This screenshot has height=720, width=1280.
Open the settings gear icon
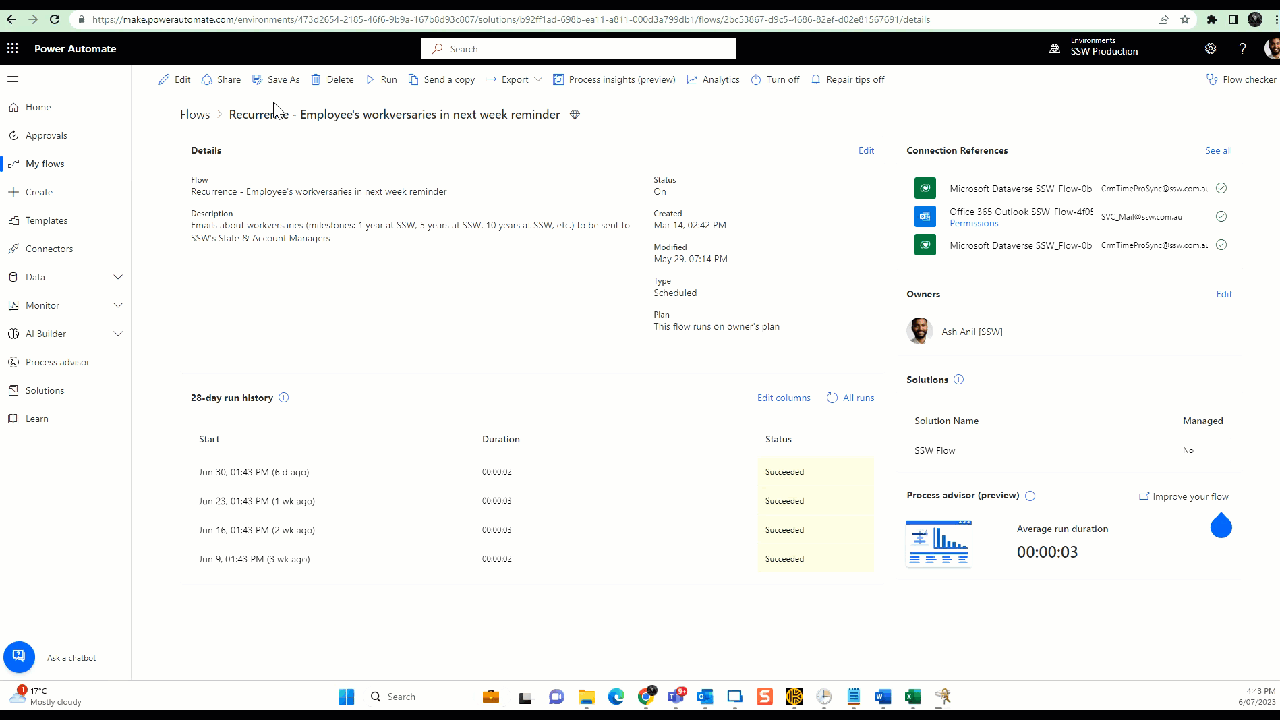click(1211, 48)
